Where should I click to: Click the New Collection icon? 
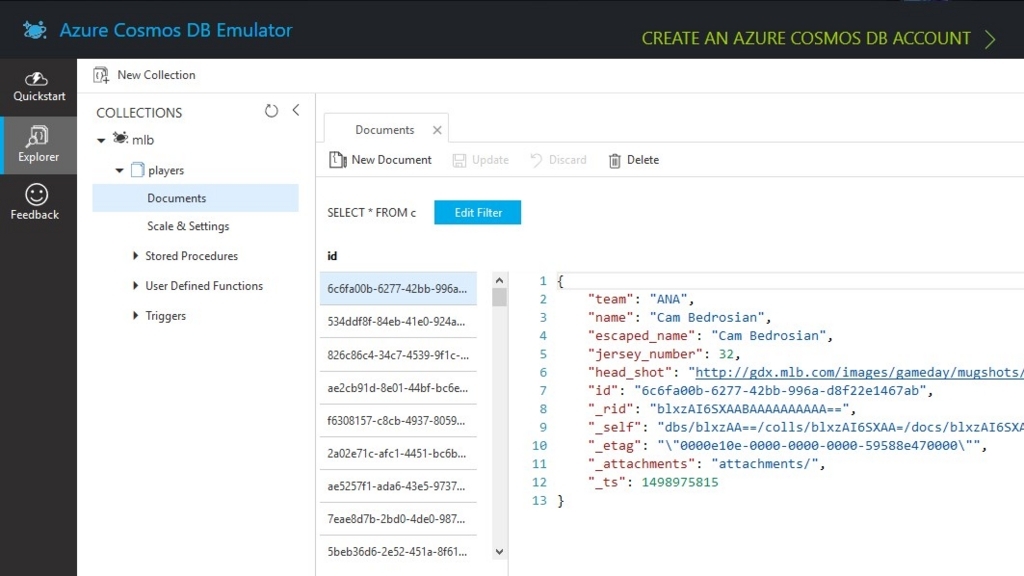point(101,75)
